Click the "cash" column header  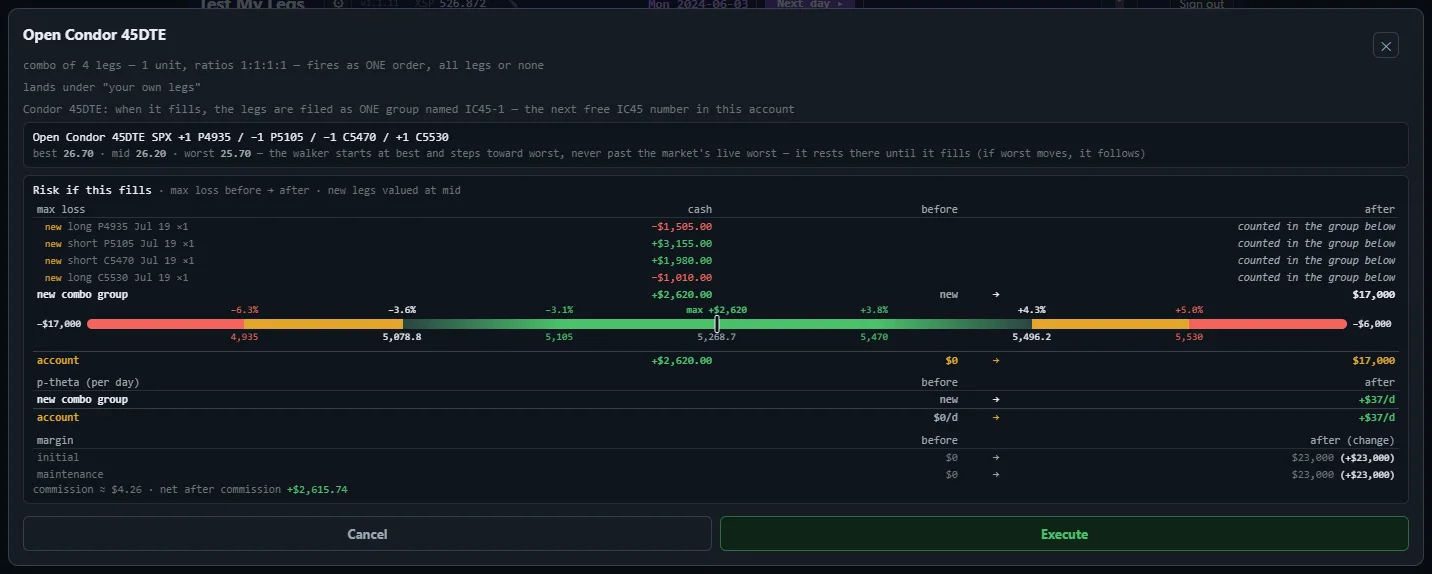tap(700, 209)
